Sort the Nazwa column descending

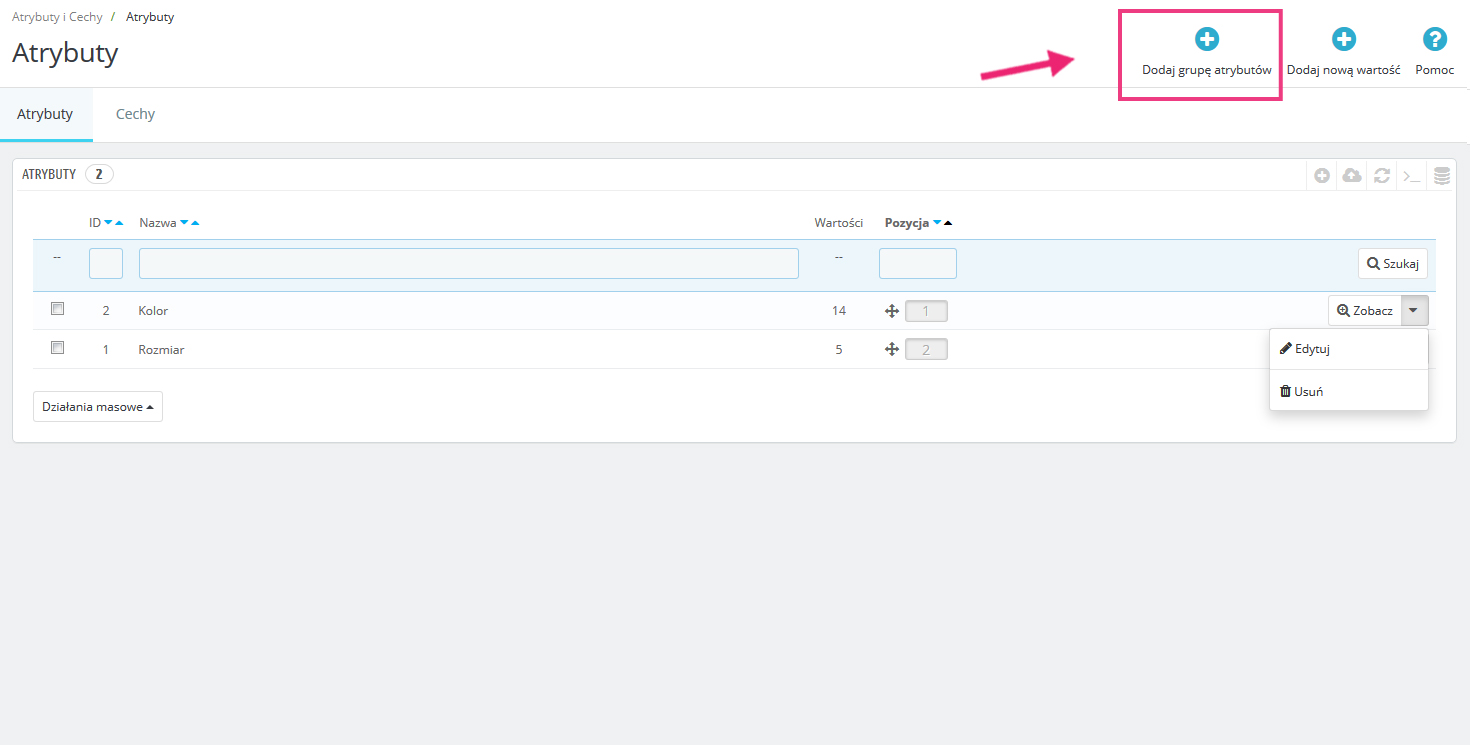point(184,223)
